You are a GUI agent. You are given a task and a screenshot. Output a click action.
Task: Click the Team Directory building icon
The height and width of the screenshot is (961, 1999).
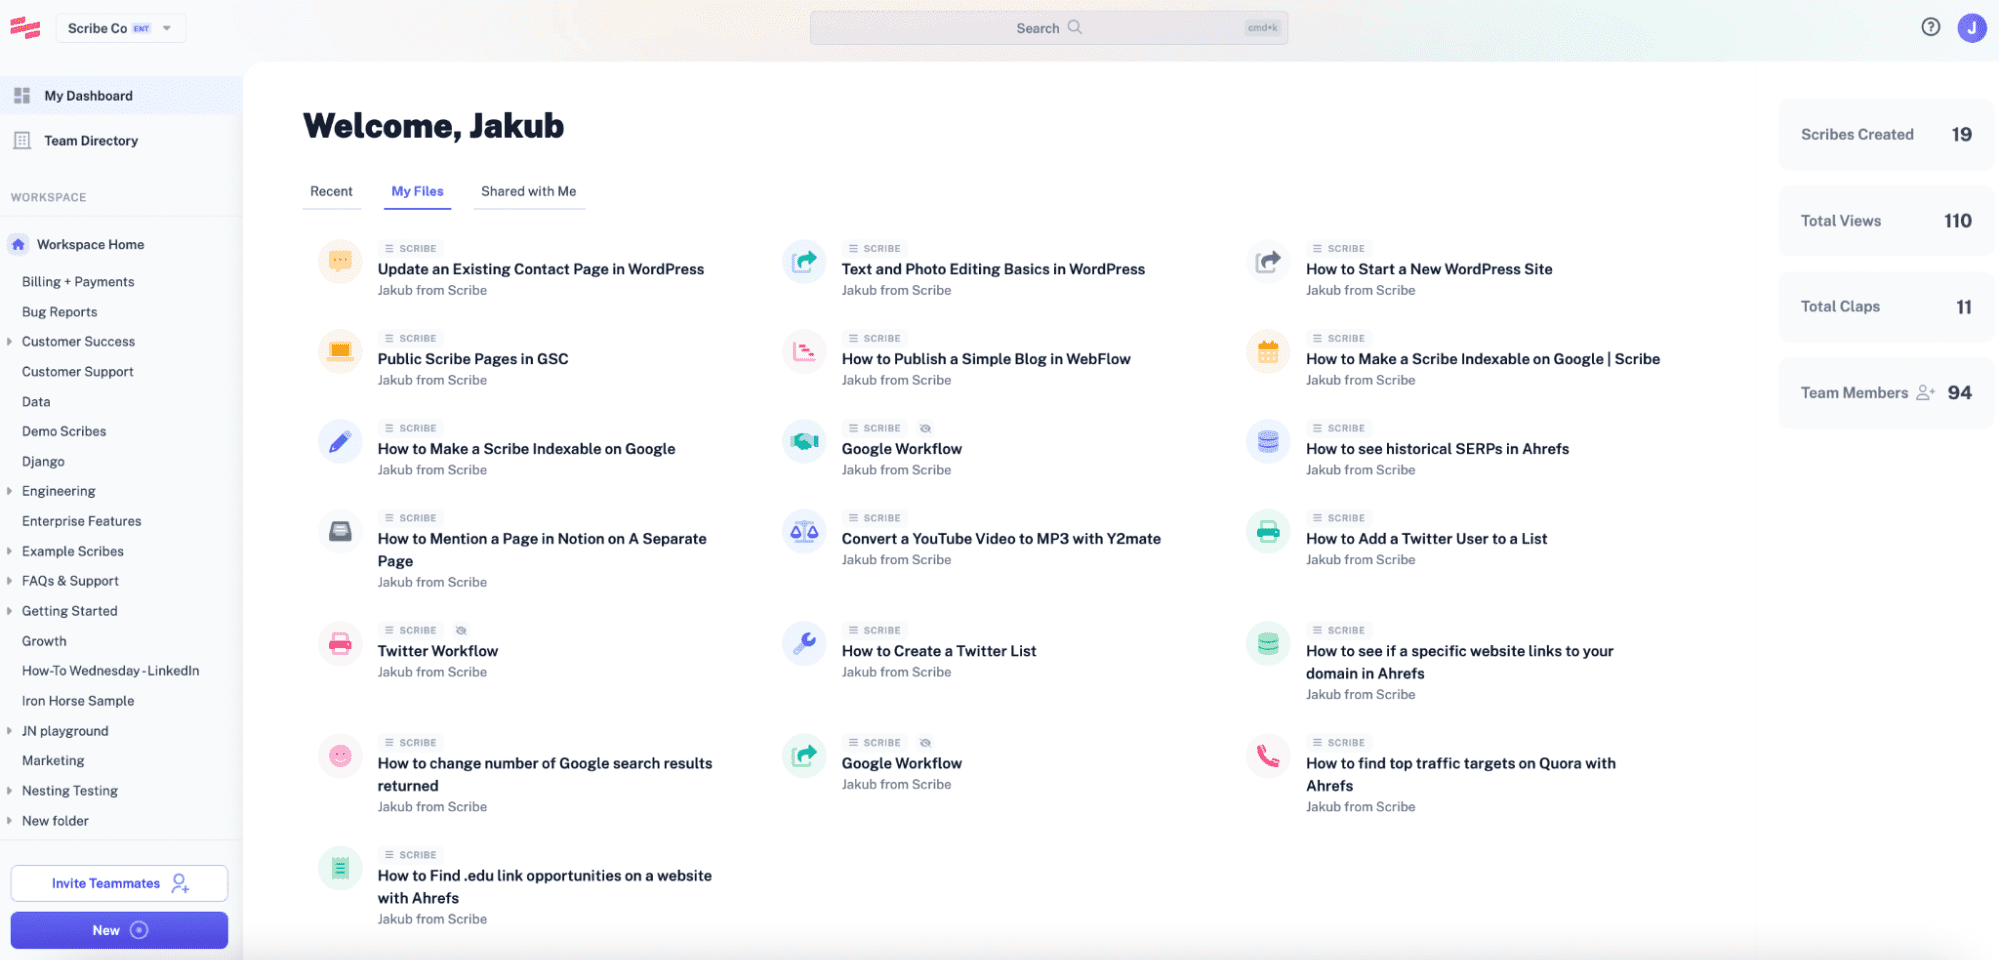tap(22, 141)
